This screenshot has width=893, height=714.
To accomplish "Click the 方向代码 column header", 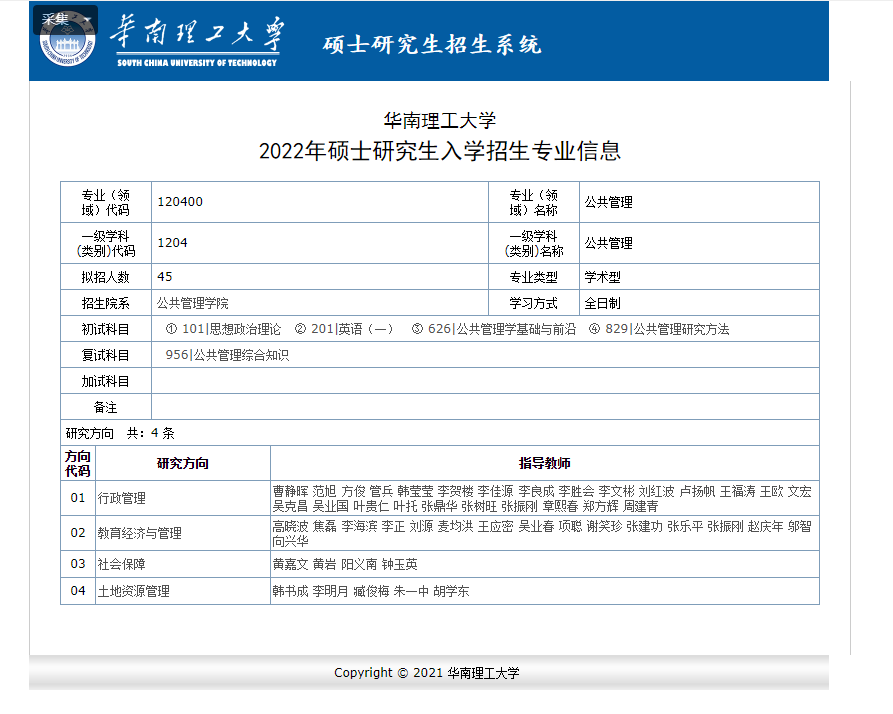I will [x=77, y=463].
